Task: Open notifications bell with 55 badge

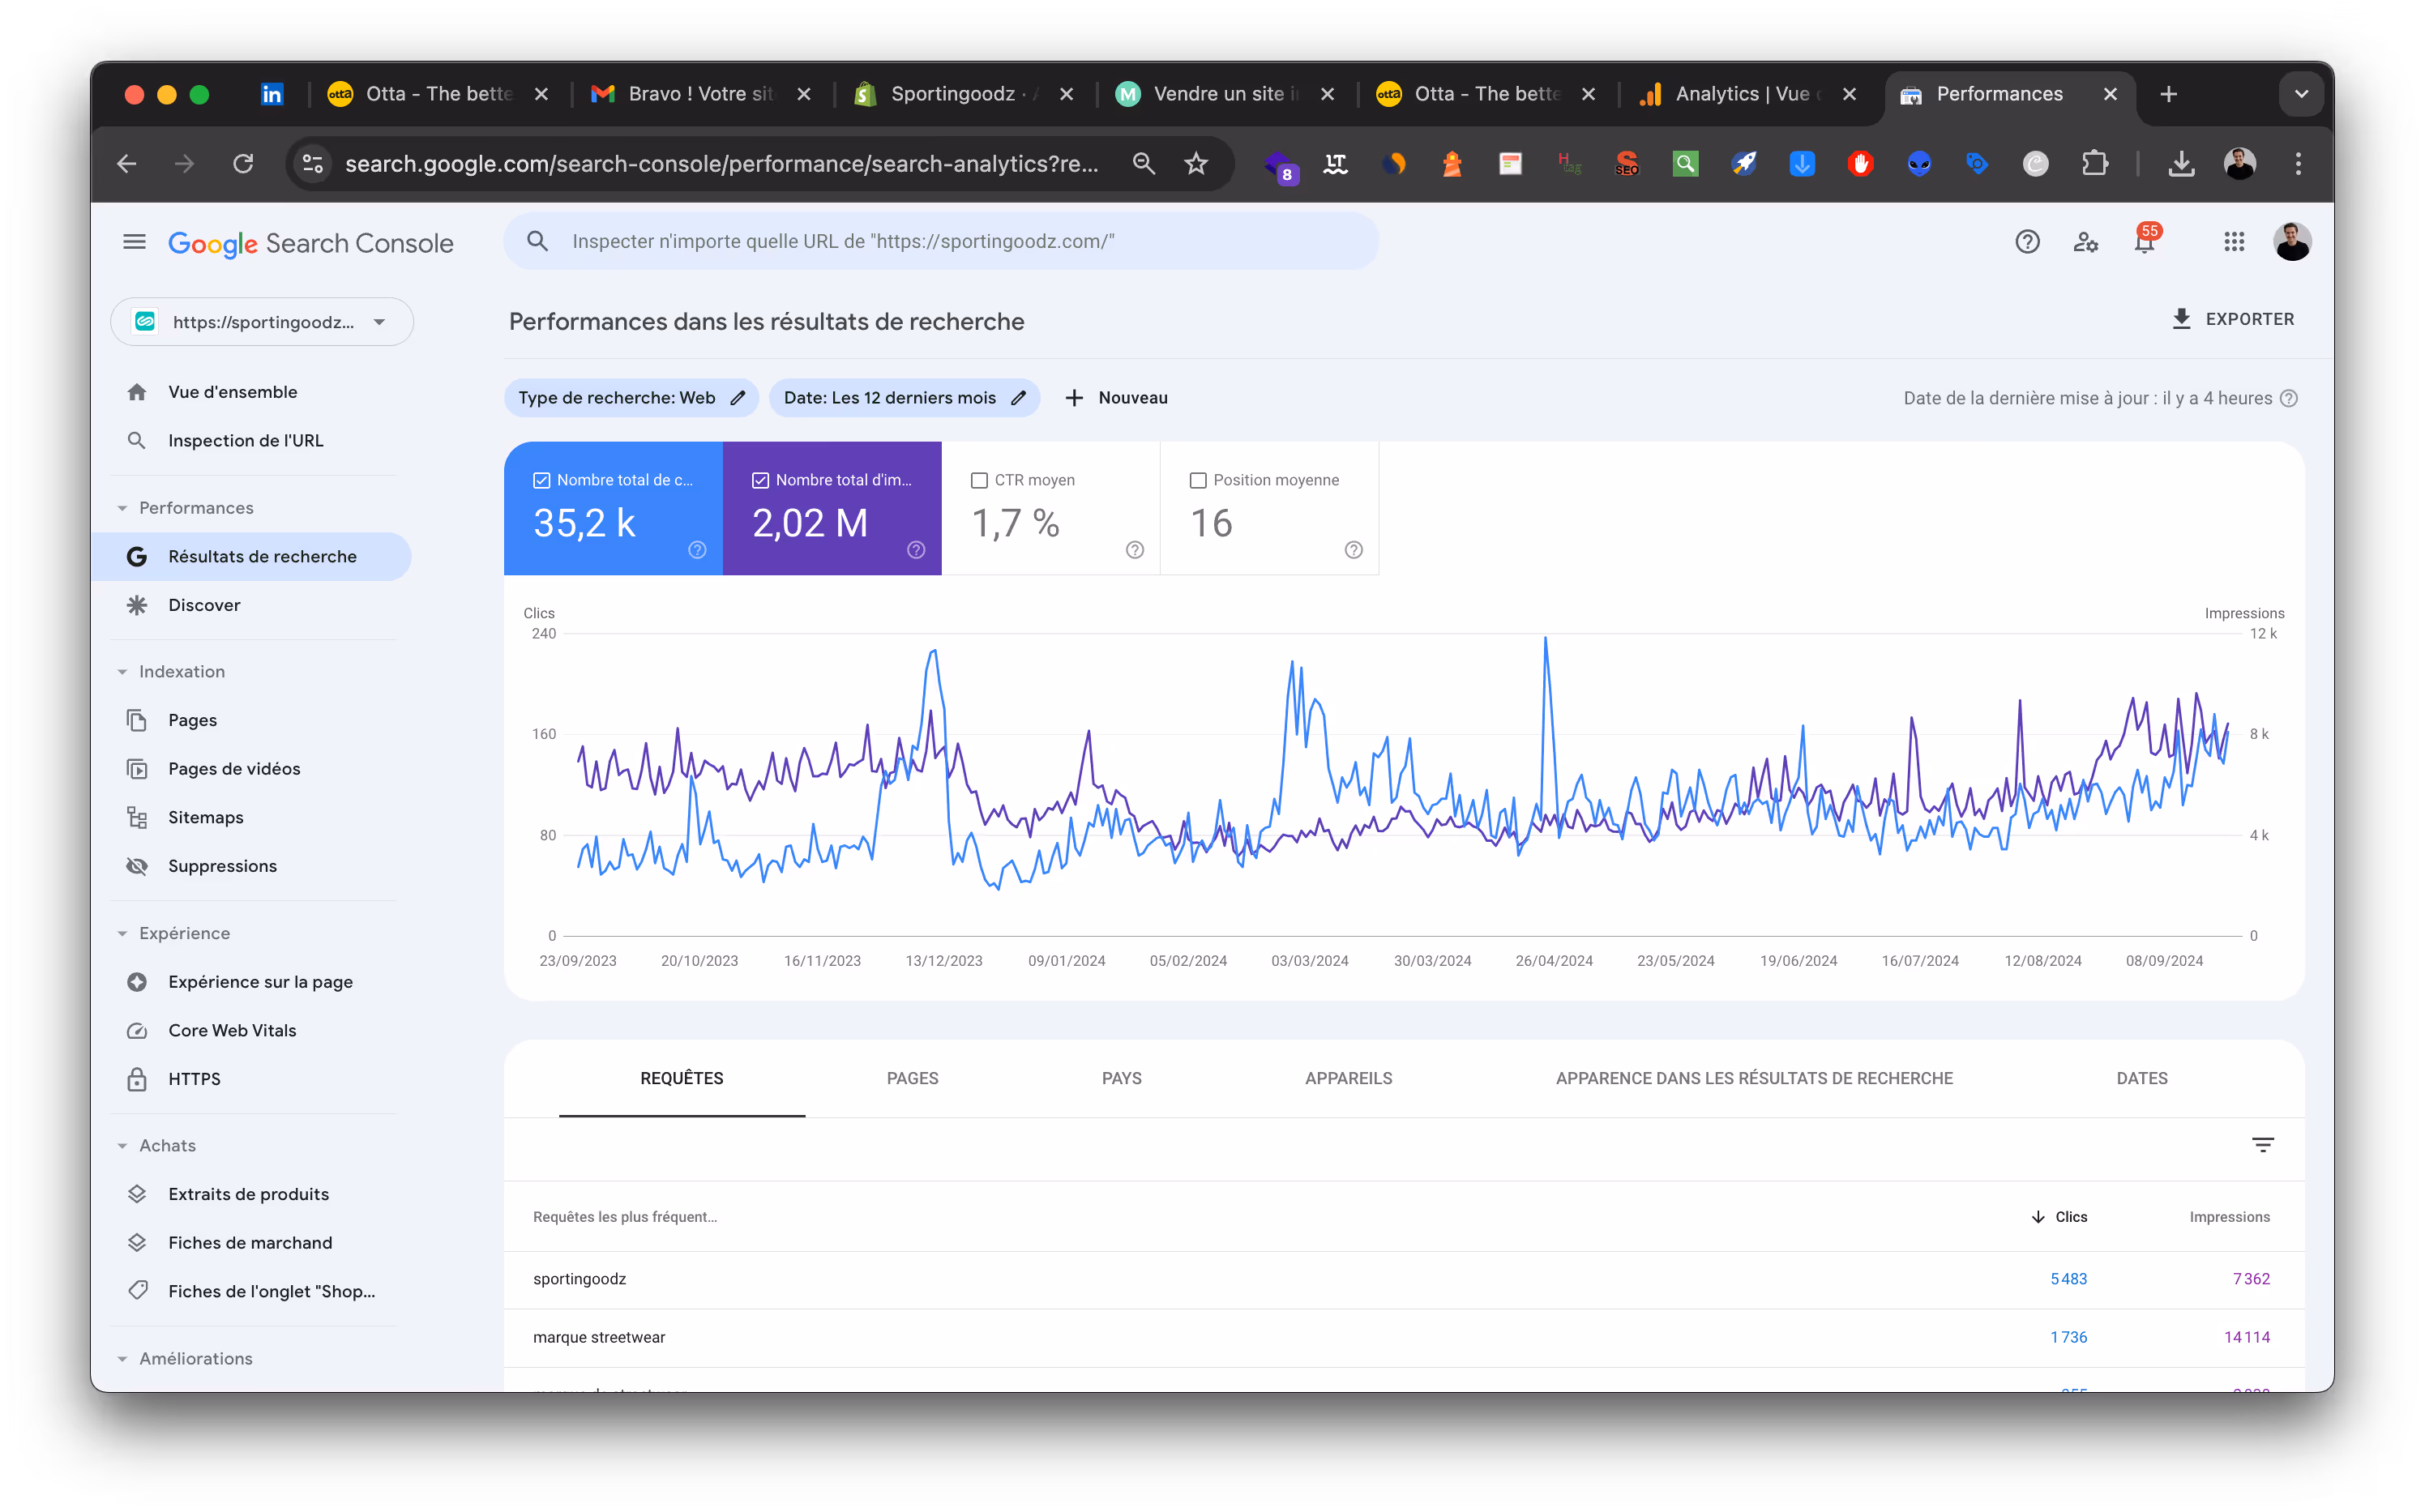Action: click(2144, 242)
